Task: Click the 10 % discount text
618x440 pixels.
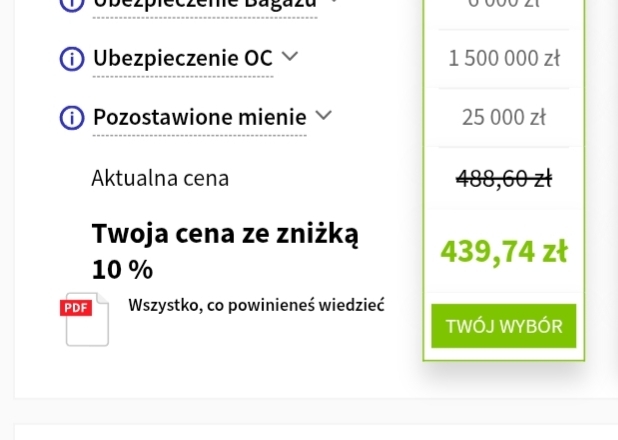Action: pyautogui.click(x=122, y=270)
